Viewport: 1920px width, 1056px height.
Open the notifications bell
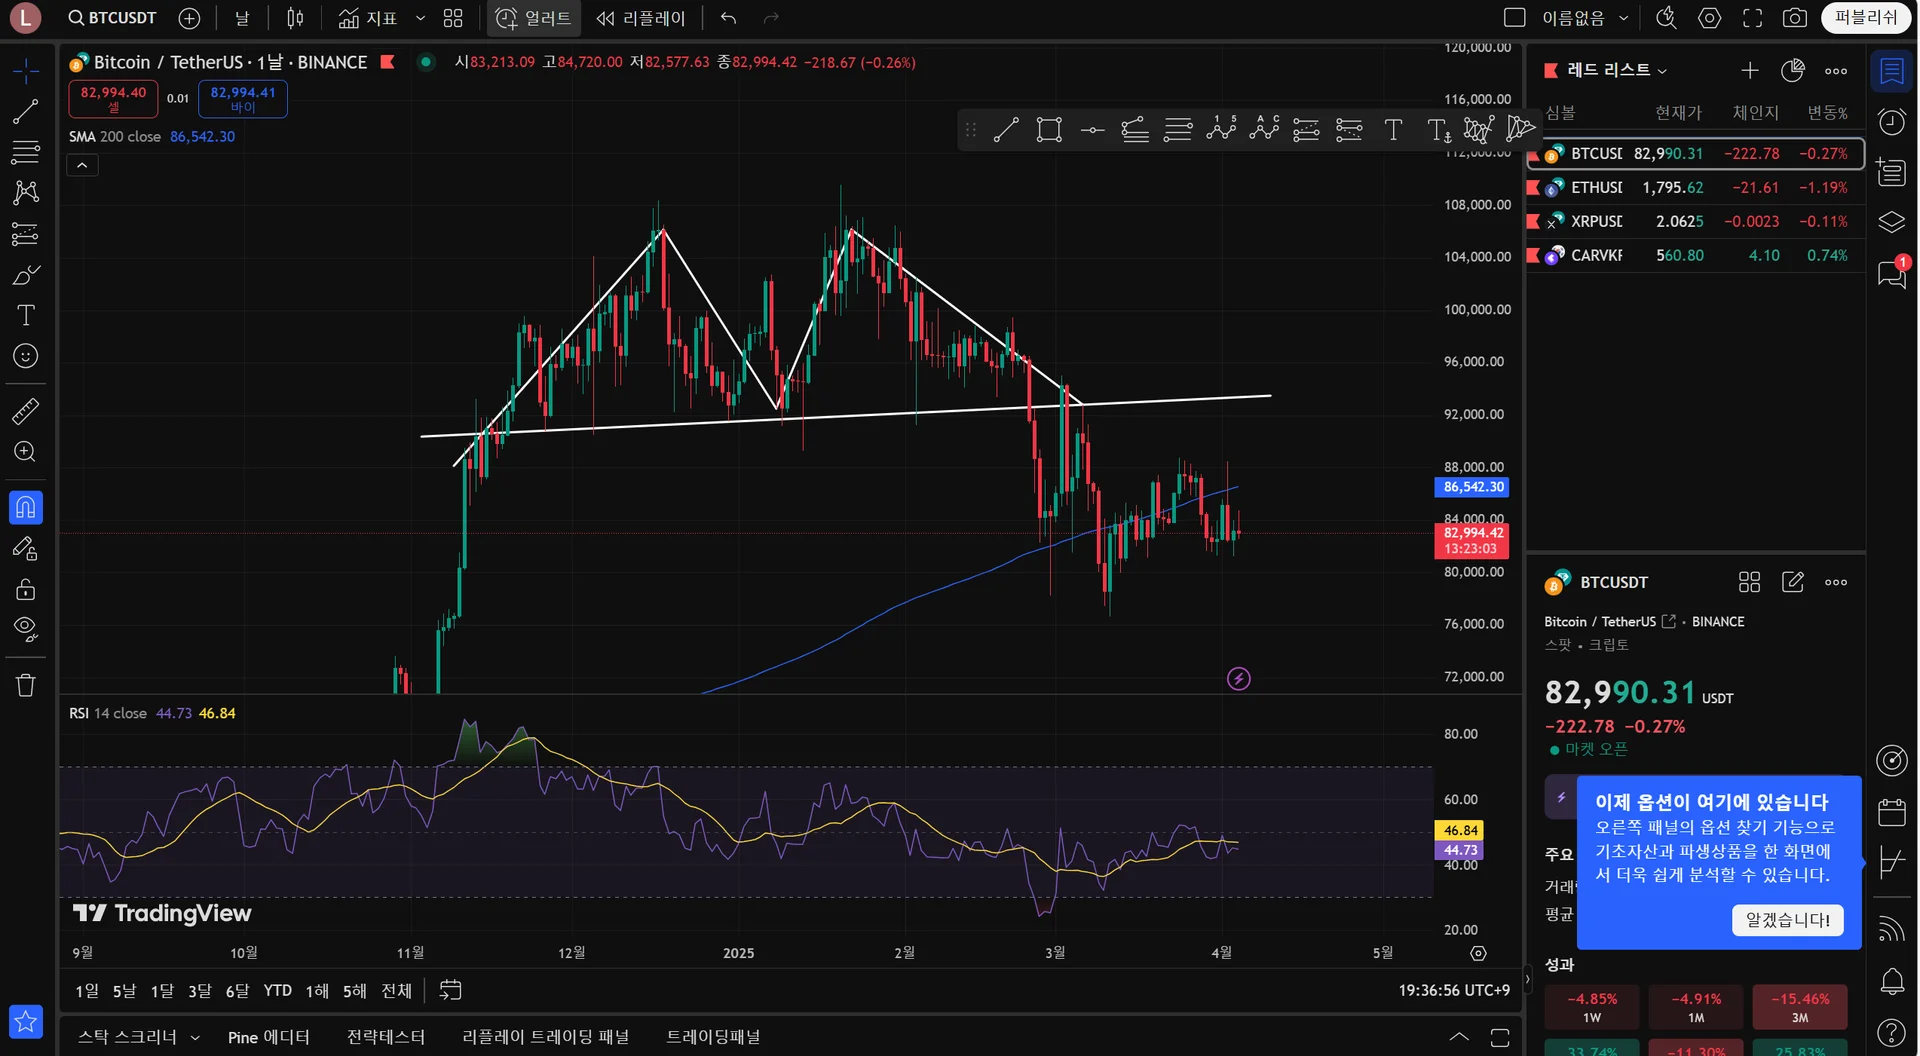[1892, 982]
